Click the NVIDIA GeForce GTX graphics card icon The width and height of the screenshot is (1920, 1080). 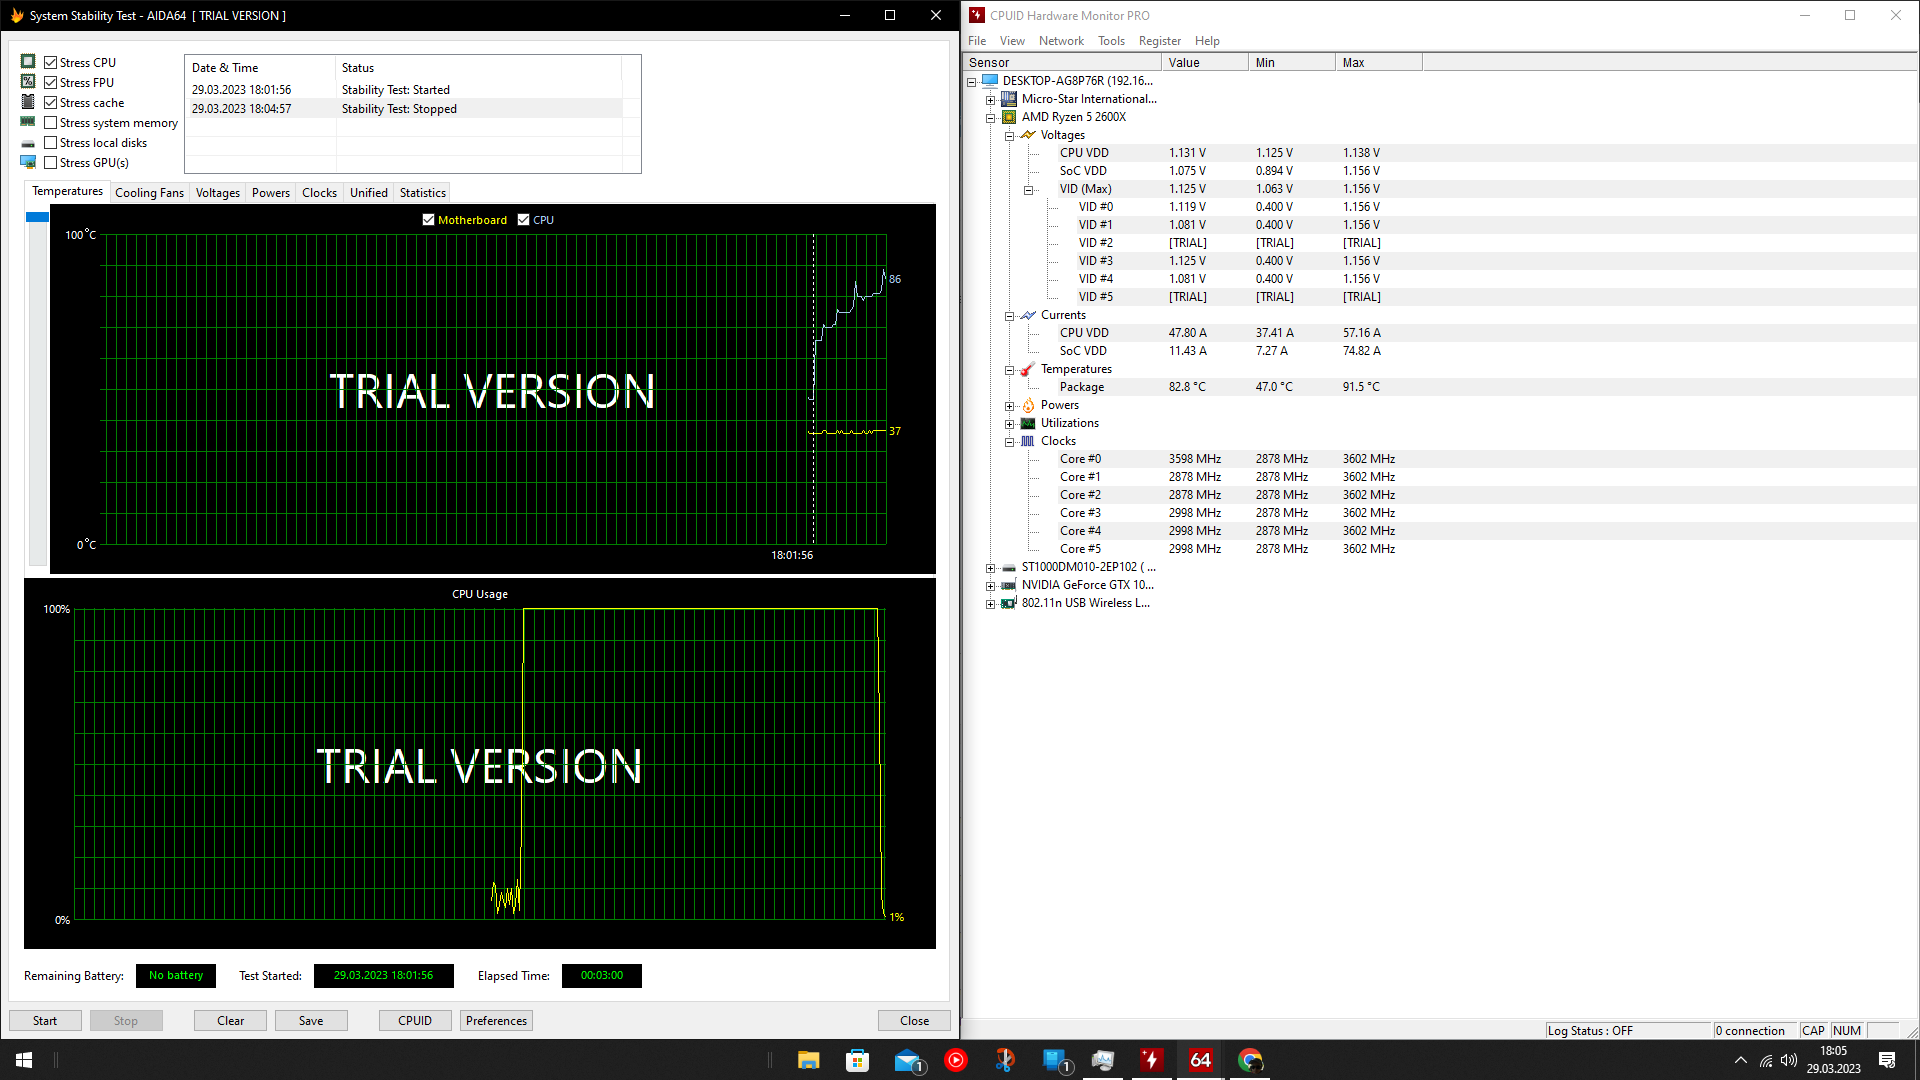[x=1009, y=585]
